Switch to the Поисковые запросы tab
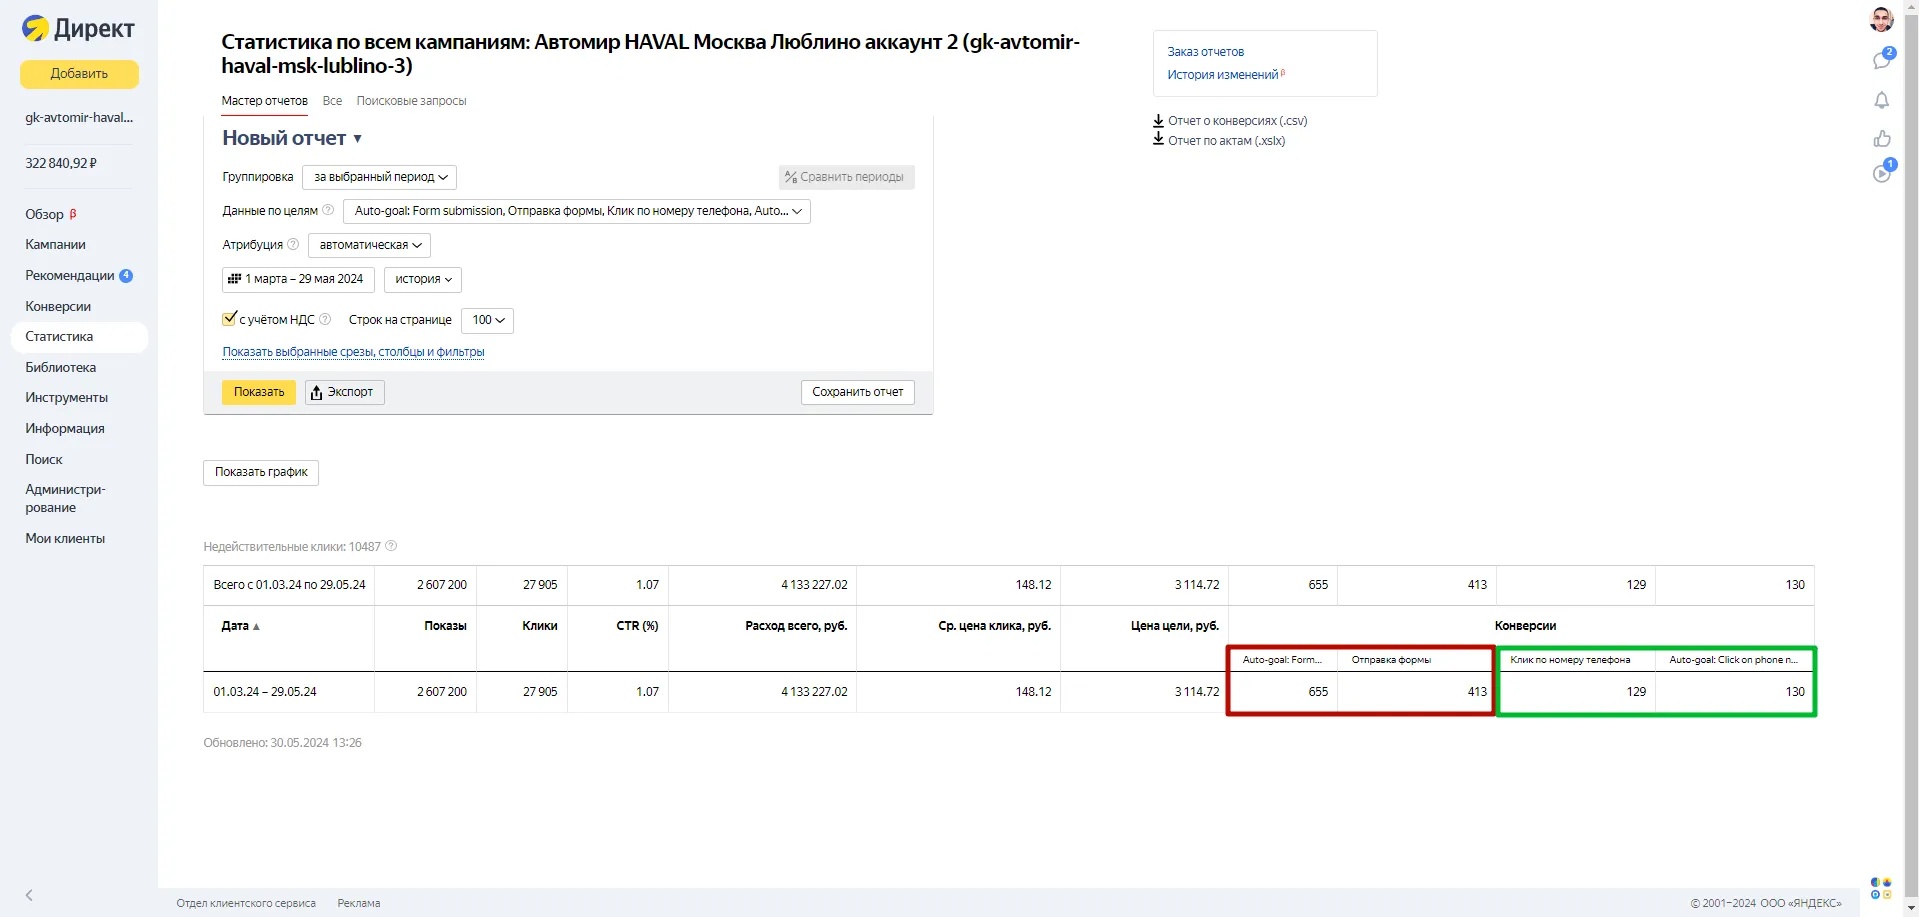Image resolution: width=1919 pixels, height=917 pixels. coord(411,101)
